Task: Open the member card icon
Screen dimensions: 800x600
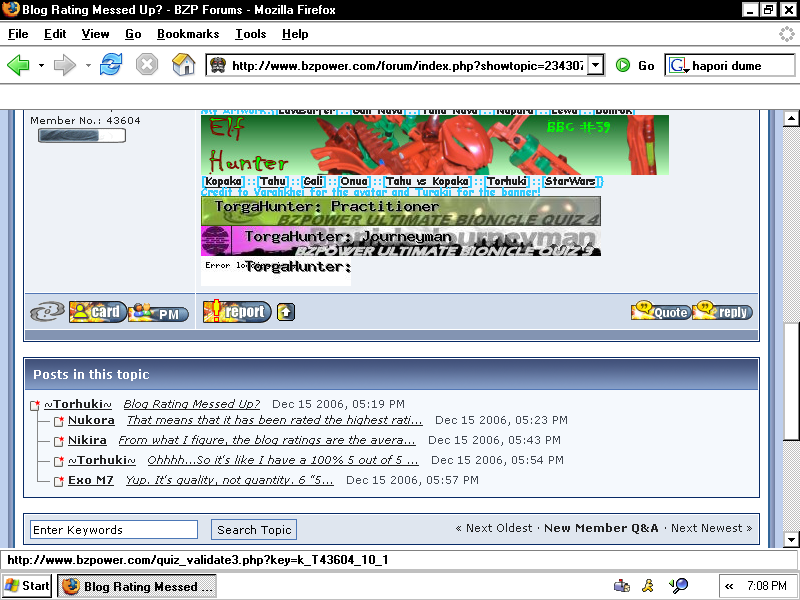Action: click(95, 312)
